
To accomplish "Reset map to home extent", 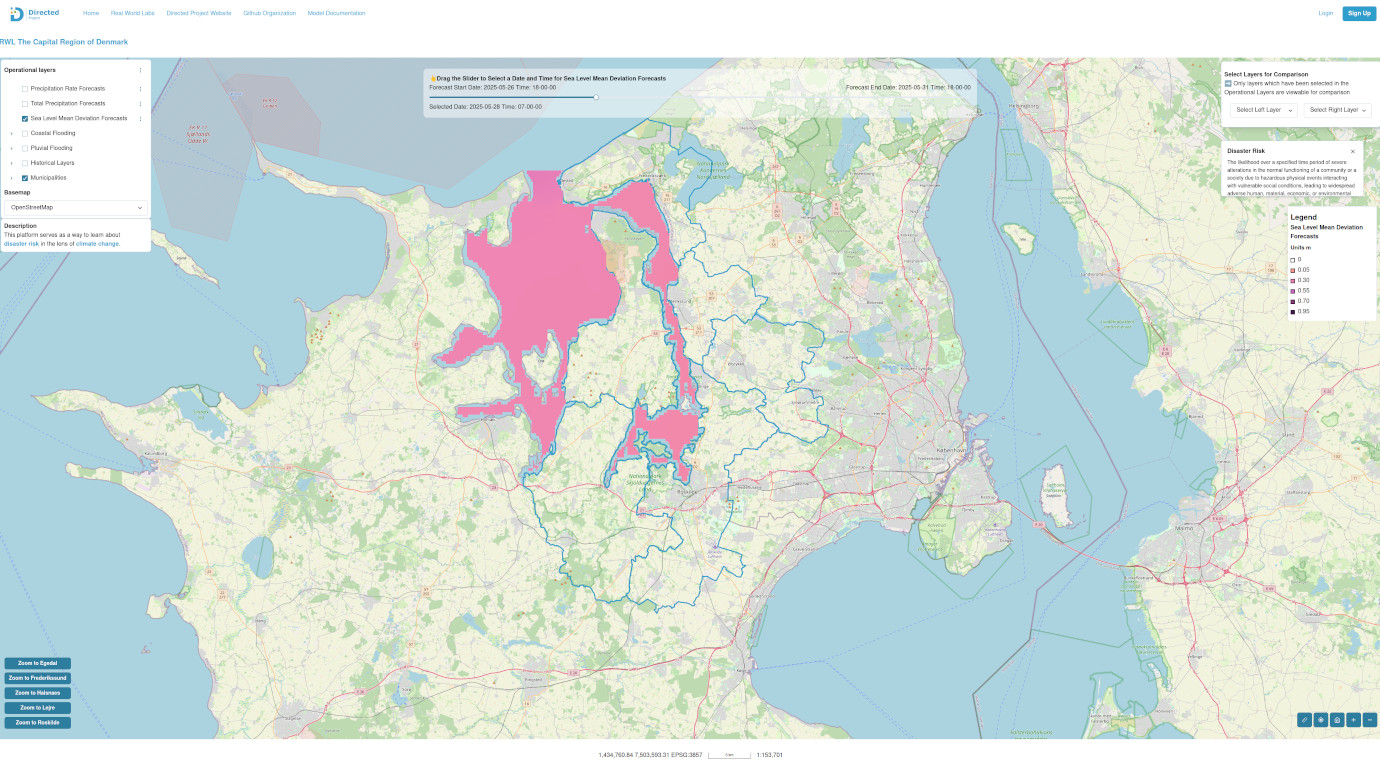I will tap(1337, 719).
